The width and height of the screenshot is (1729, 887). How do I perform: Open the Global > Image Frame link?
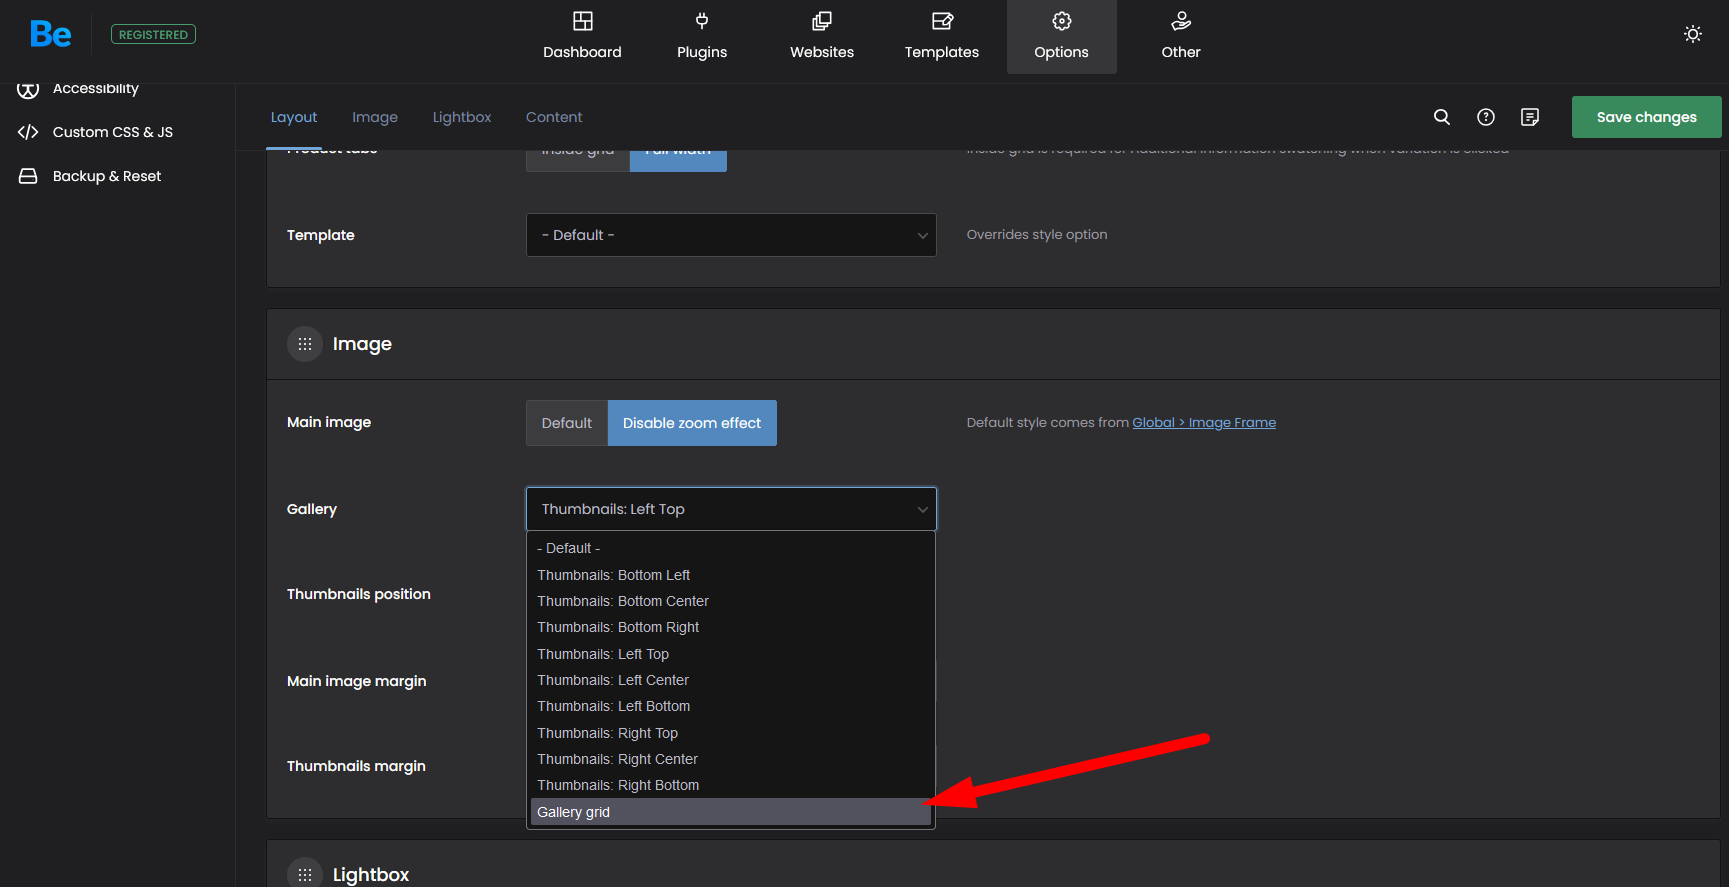1204,423
